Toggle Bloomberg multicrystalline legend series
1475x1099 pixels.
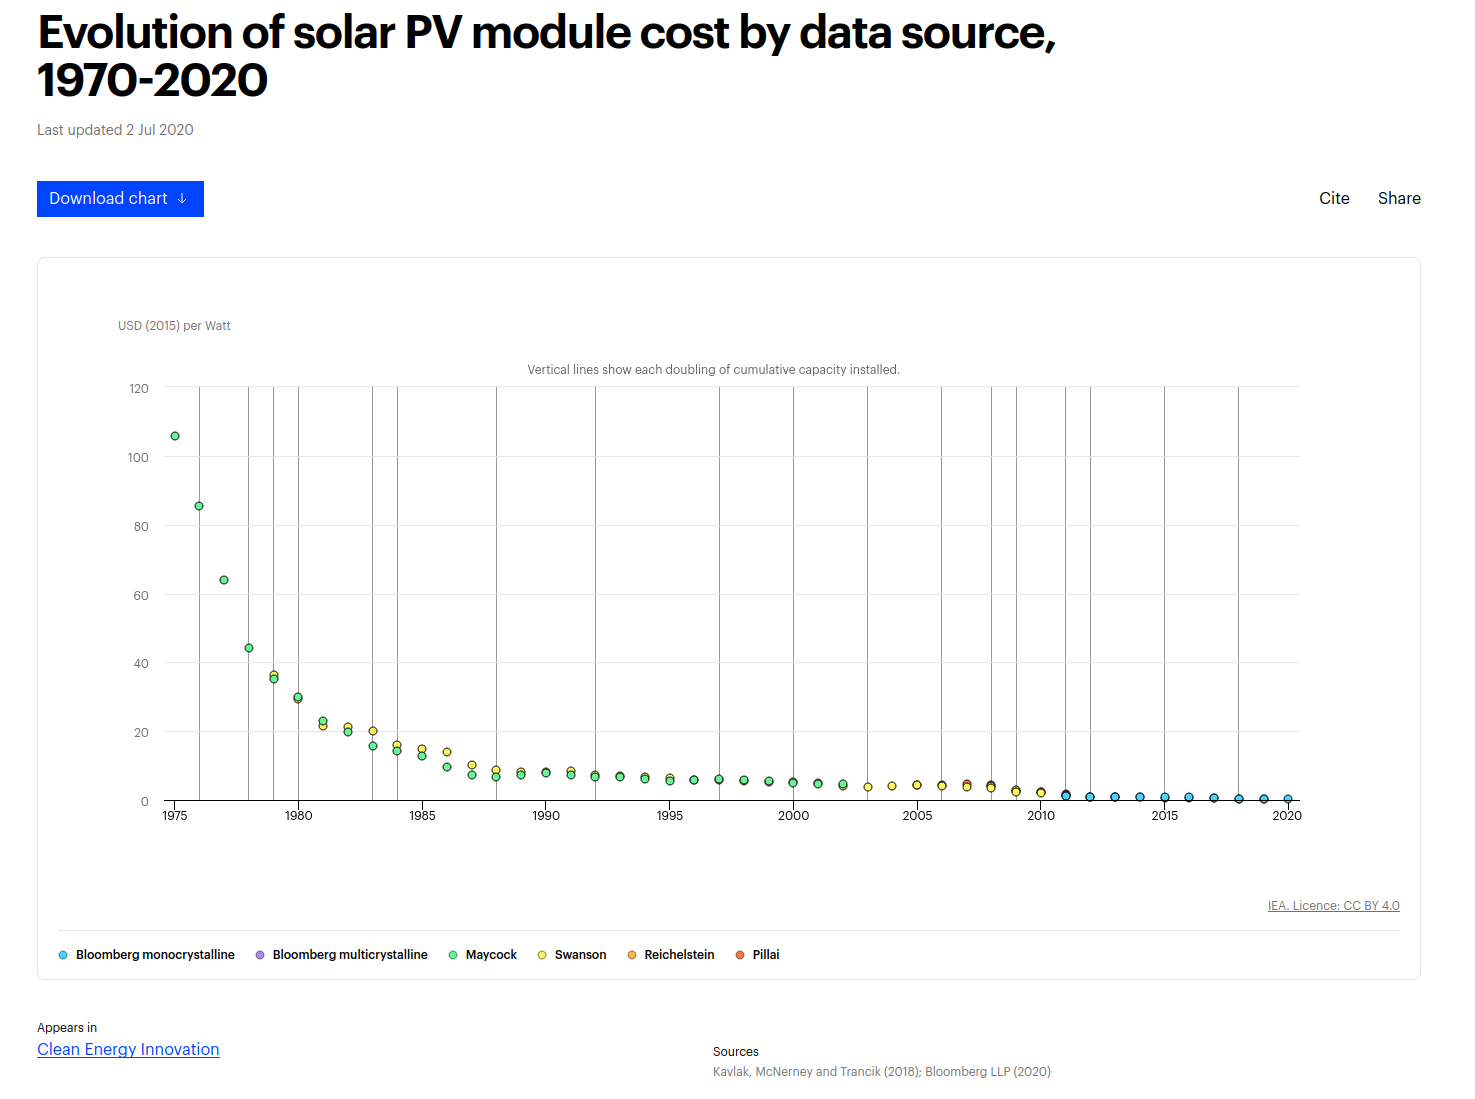click(x=350, y=955)
